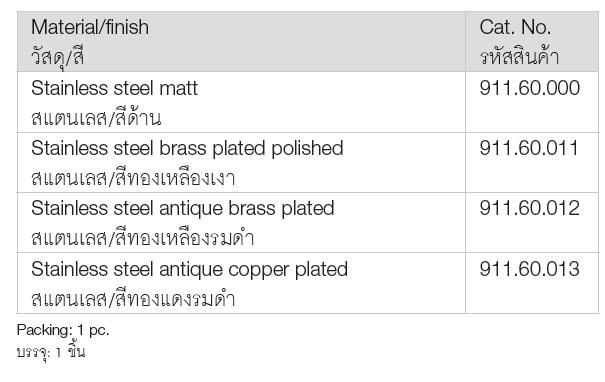Click the Packing: 1 pc. note
This screenshot has width=605, height=382.
[63, 330]
